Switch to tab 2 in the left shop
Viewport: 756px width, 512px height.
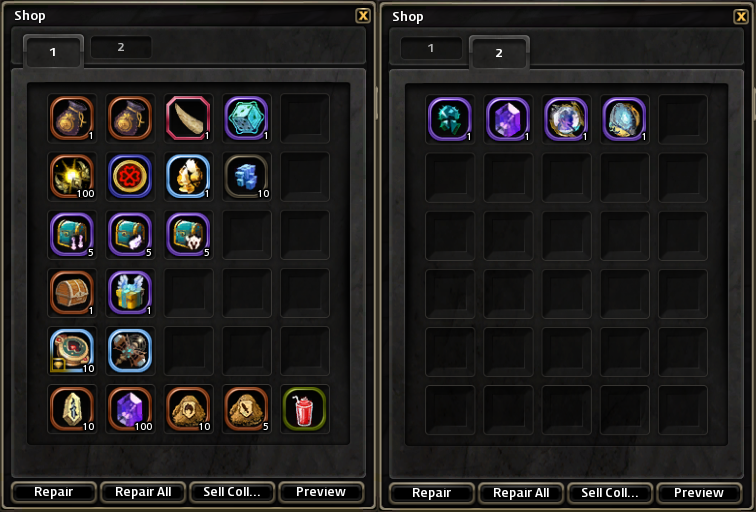click(x=121, y=47)
